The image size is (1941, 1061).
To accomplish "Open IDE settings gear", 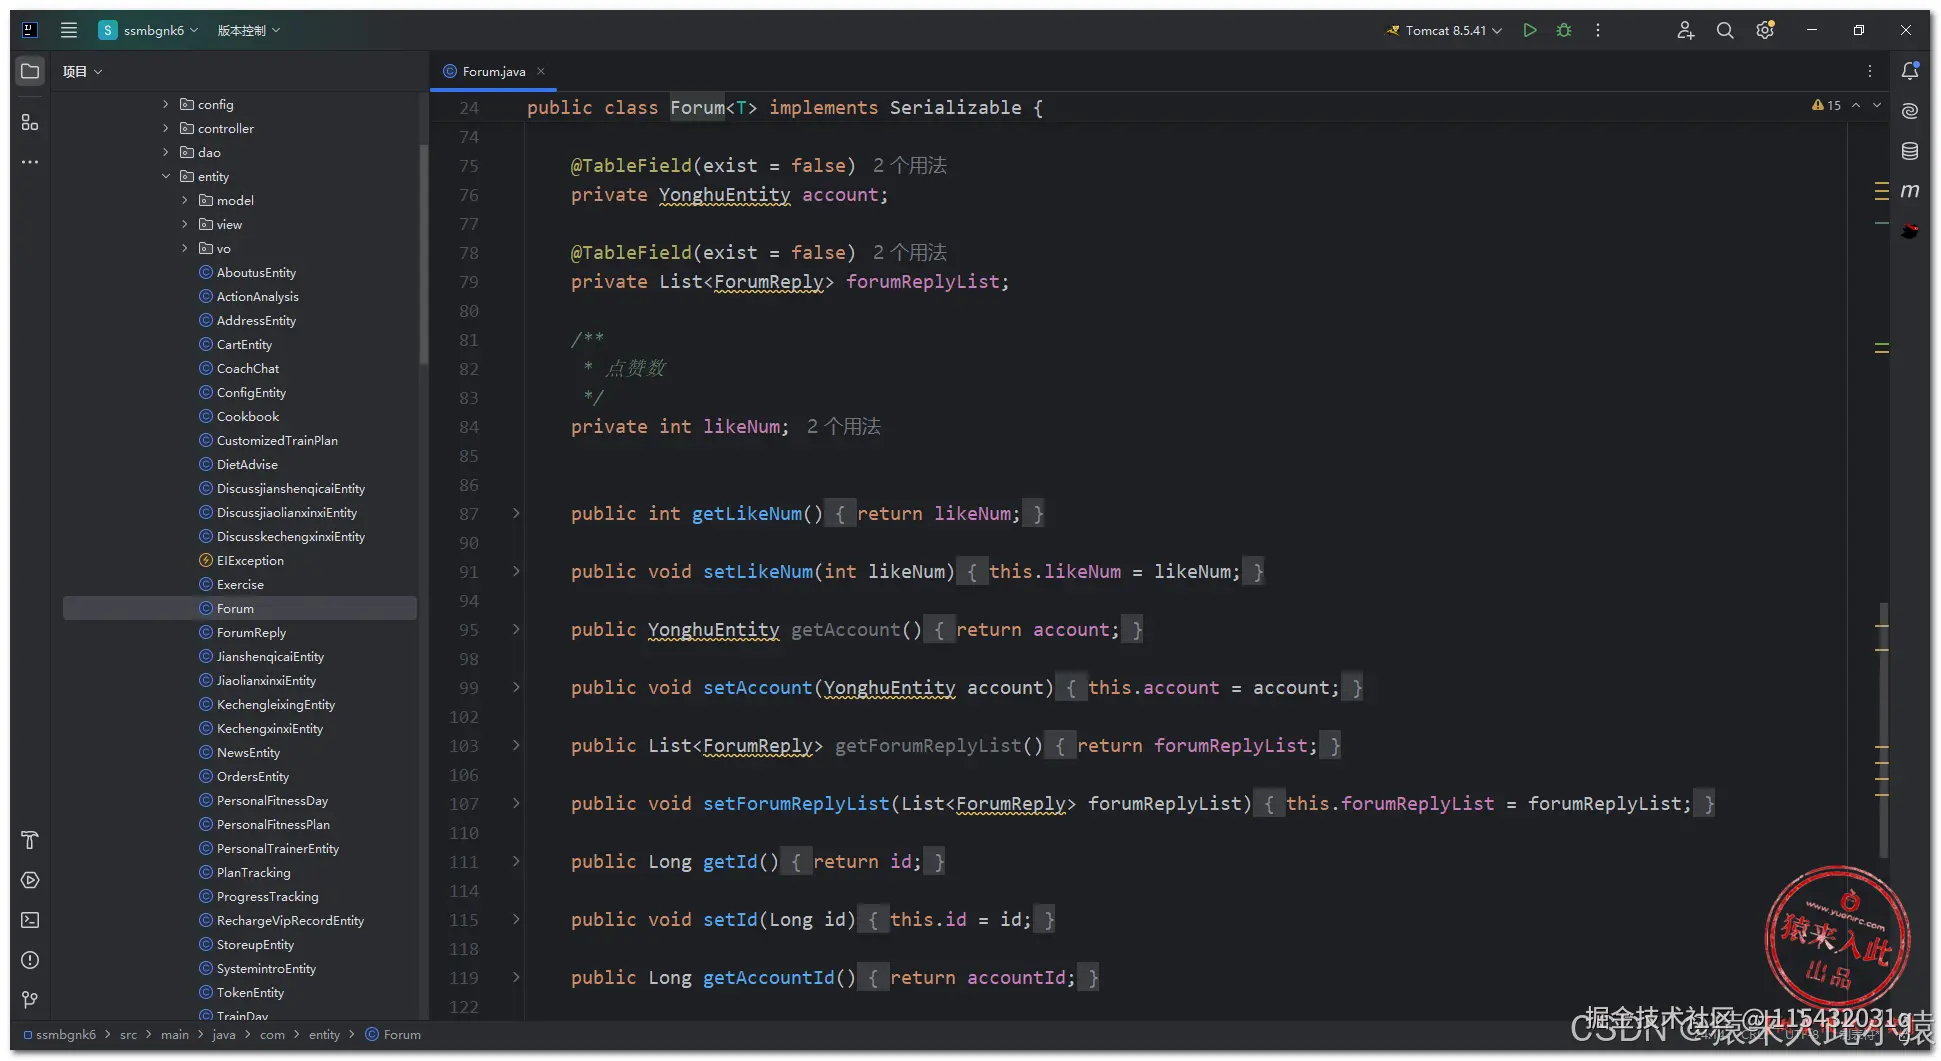I will [1765, 30].
